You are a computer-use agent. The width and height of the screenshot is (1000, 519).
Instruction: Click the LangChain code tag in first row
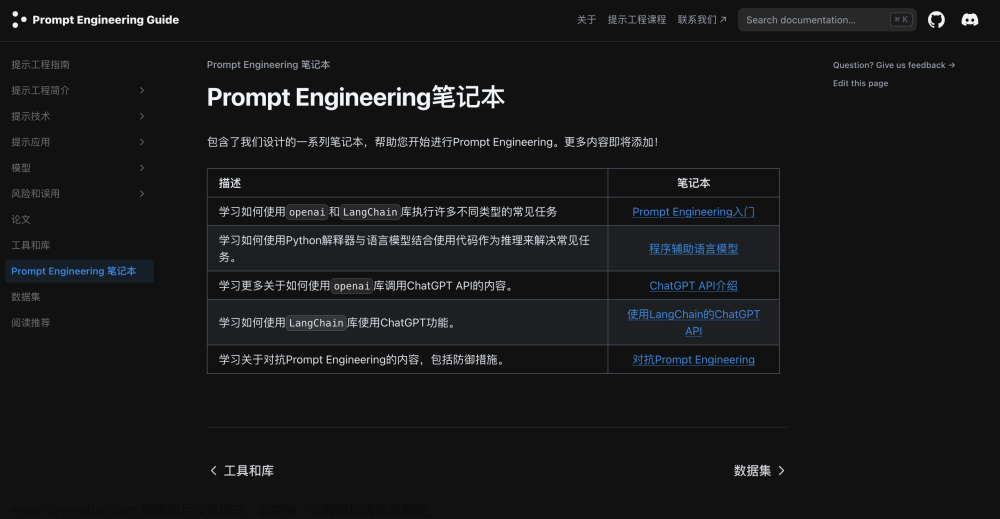370,212
